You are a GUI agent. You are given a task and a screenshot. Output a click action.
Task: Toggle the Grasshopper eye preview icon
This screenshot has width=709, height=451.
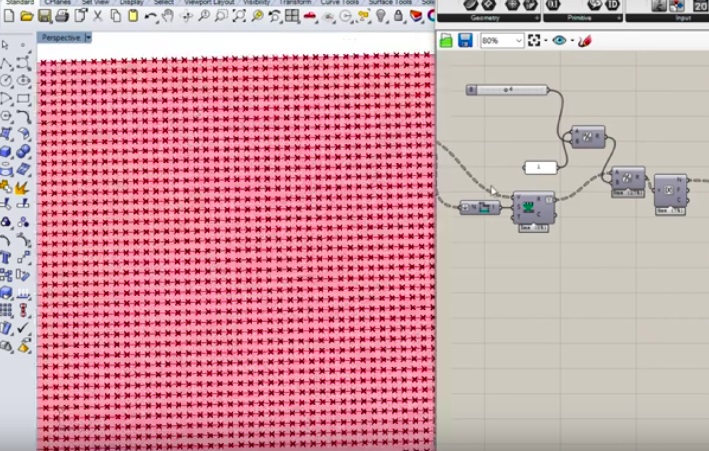tap(559, 40)
